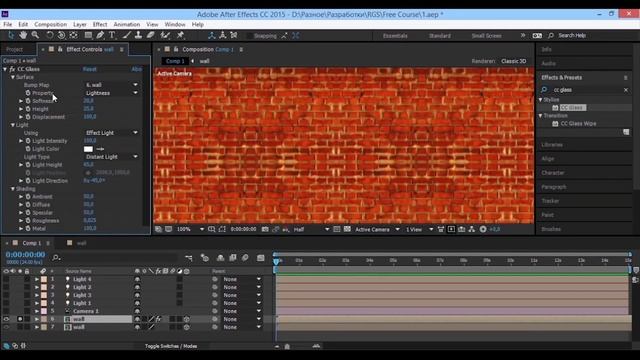This screenshot has height=360, width=640.
Task: Open the Composition menu
Action: 50,24
